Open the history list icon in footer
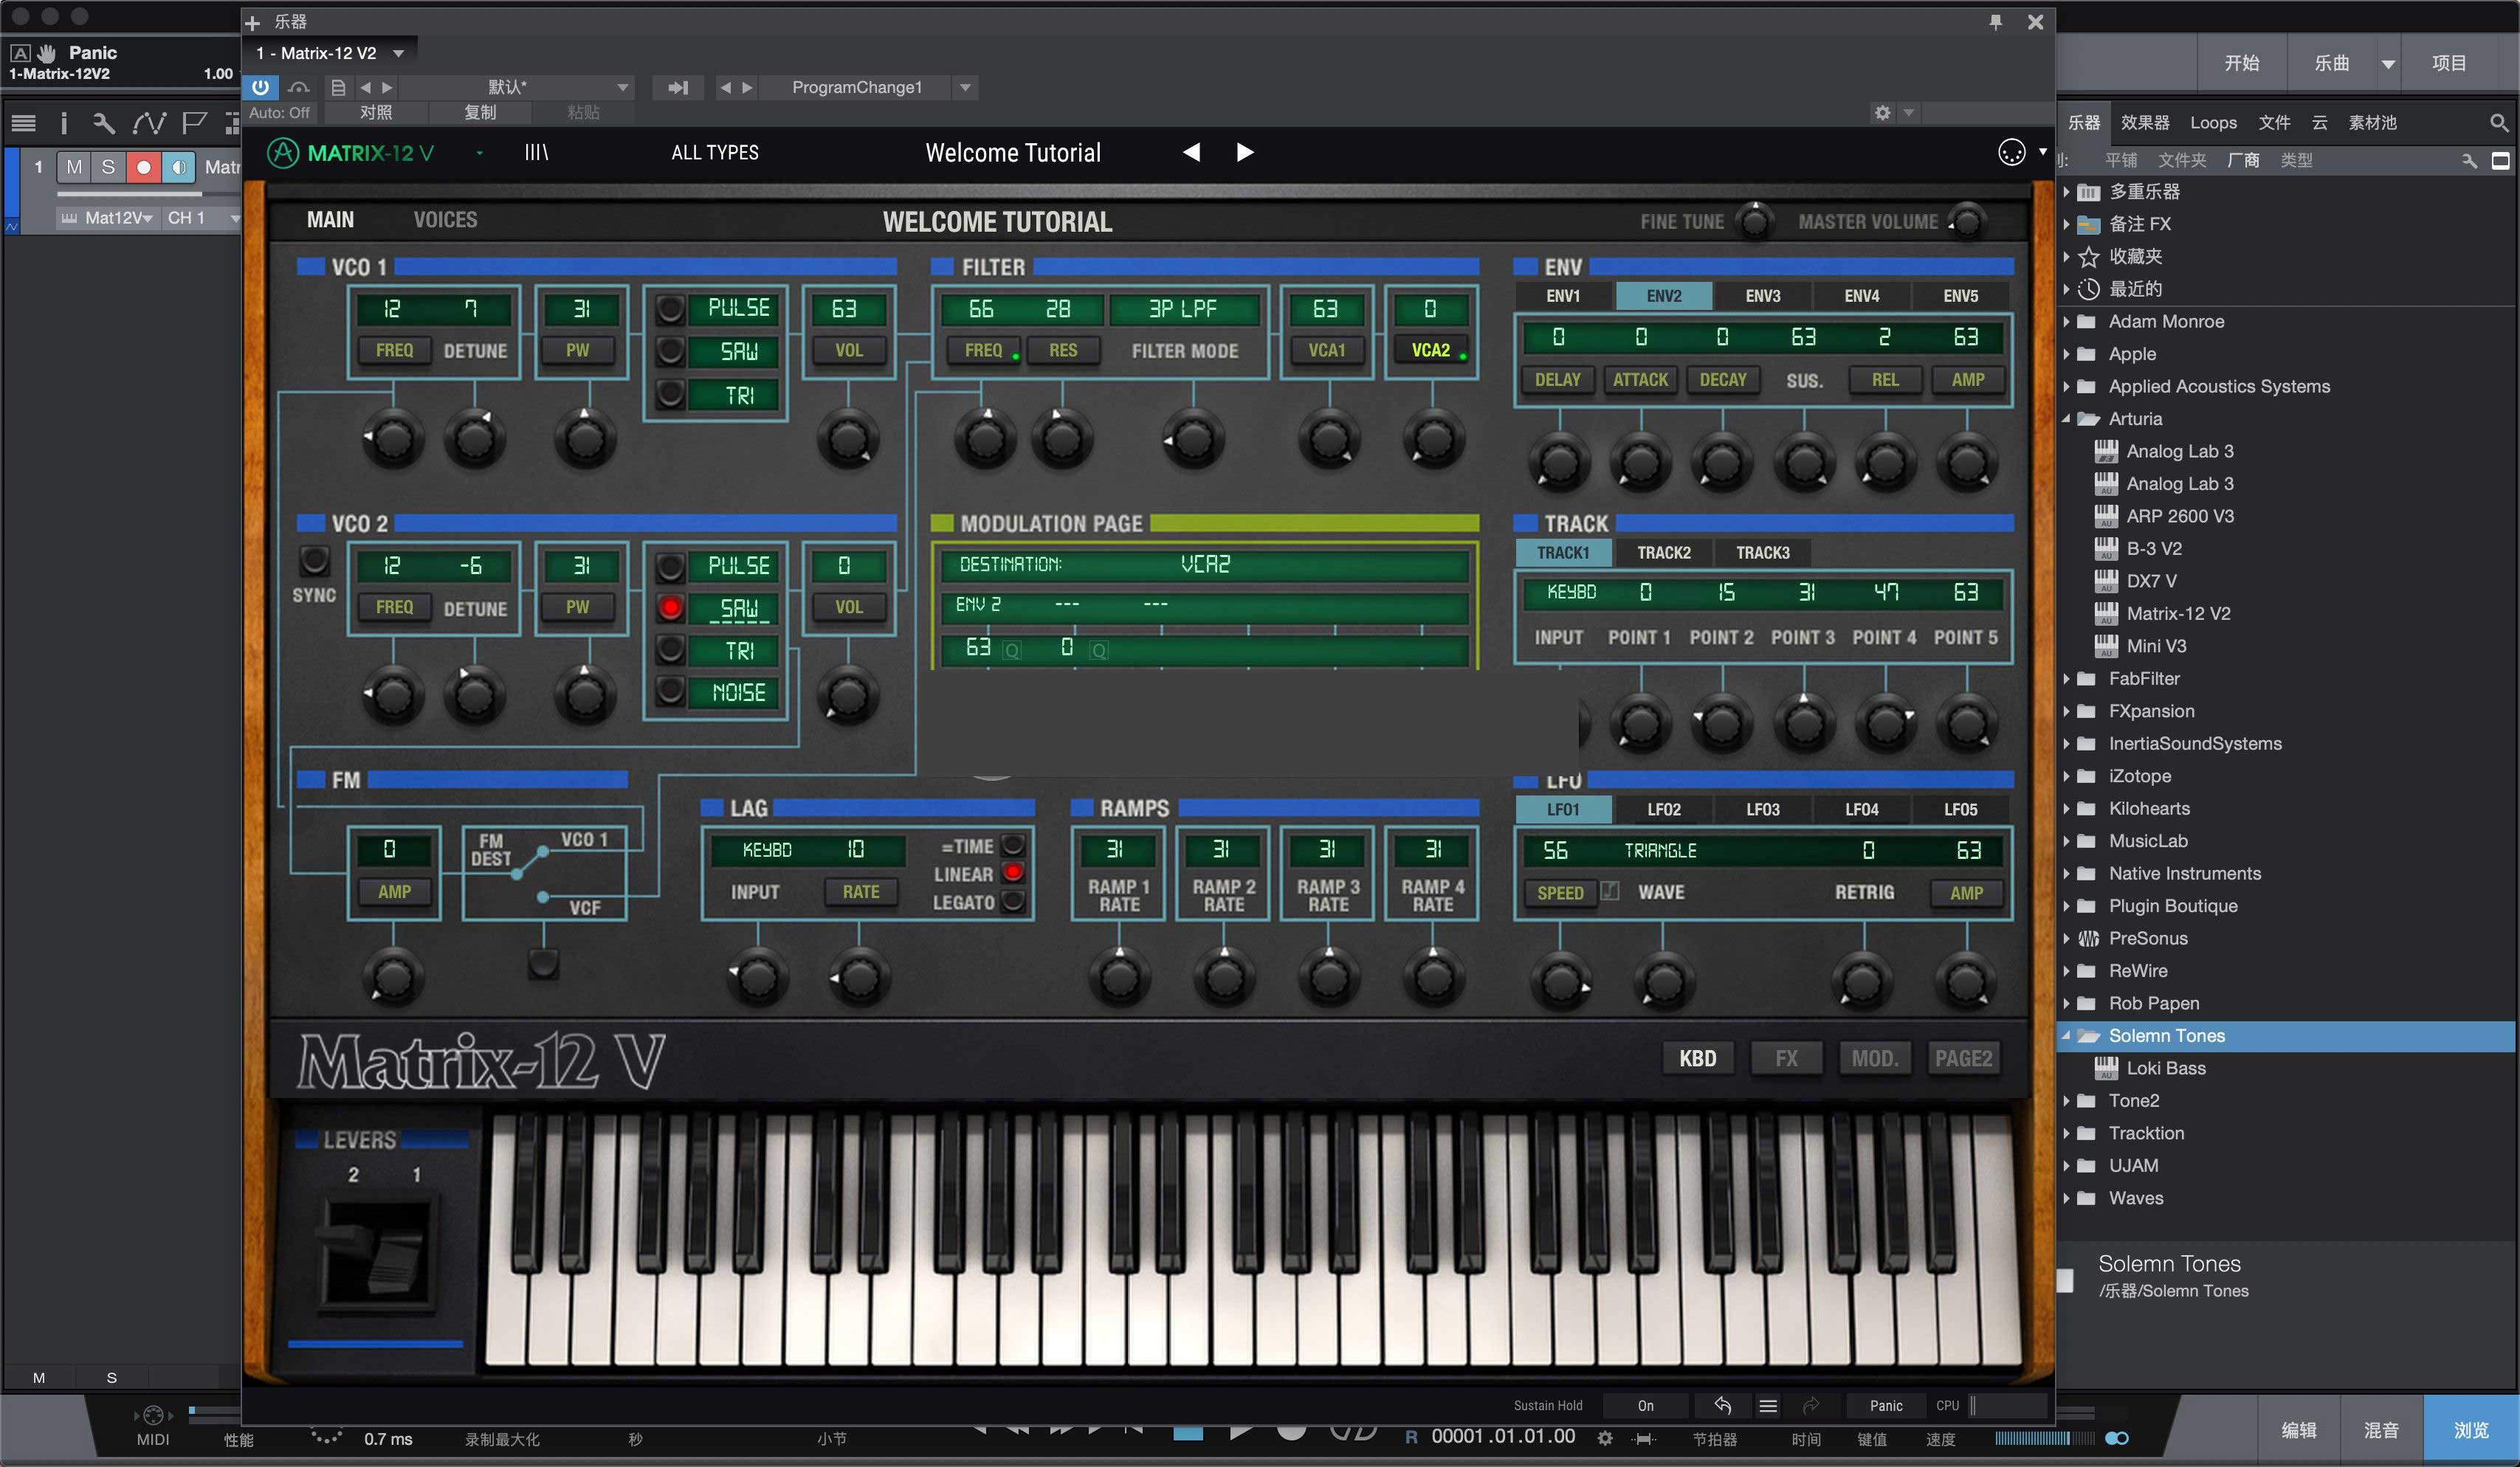 (x=1768, y=1405)
